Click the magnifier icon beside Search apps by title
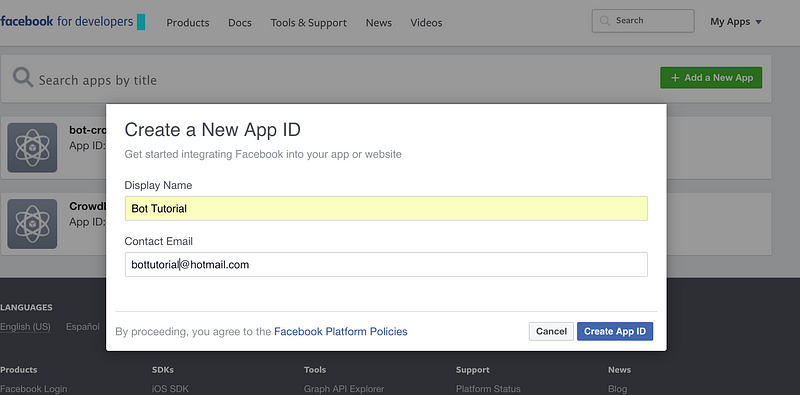This screenshot has height=395, width=800. 23,78
